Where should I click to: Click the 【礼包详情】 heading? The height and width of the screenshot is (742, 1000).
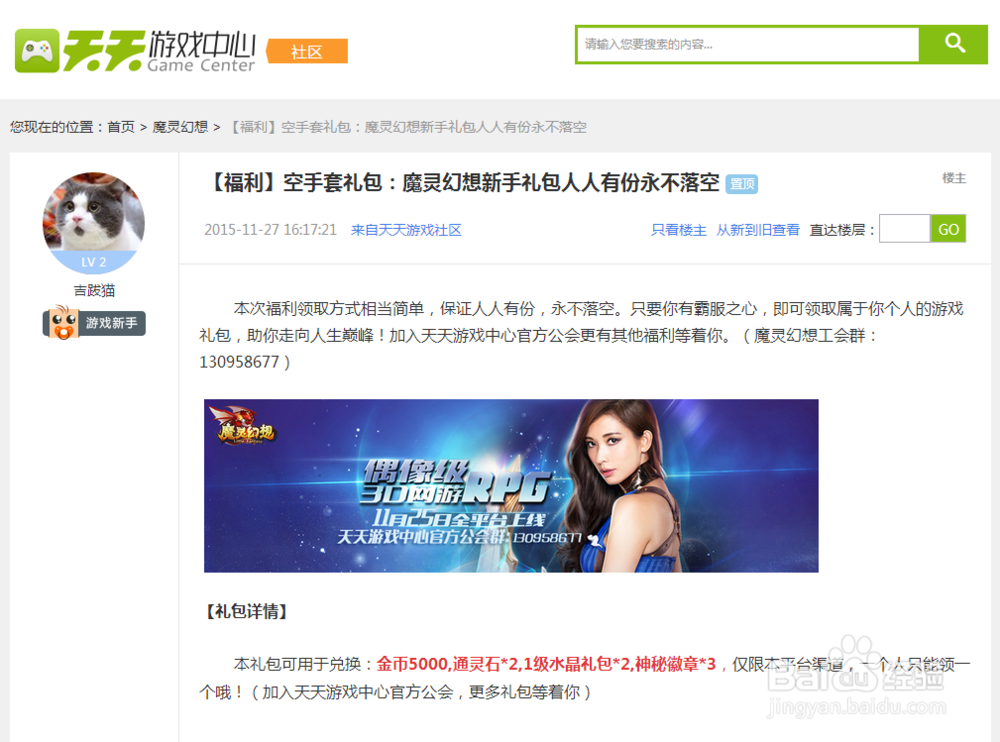point(246,611)
